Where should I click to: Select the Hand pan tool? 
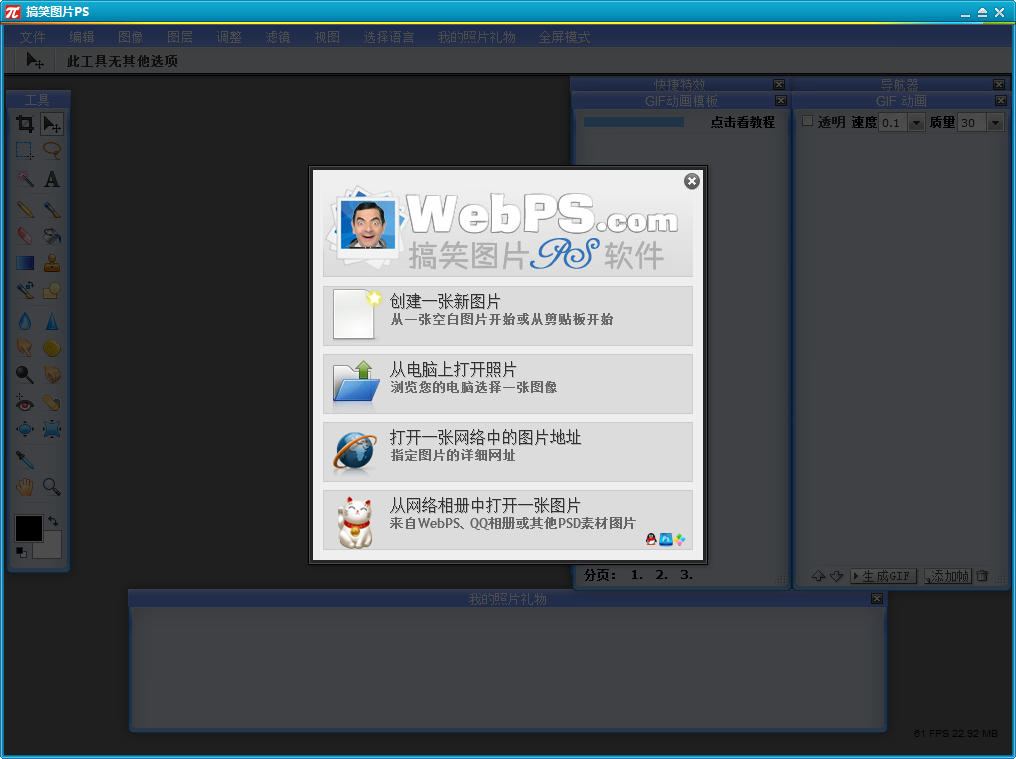pyautogui.click(x=25, y=487)
